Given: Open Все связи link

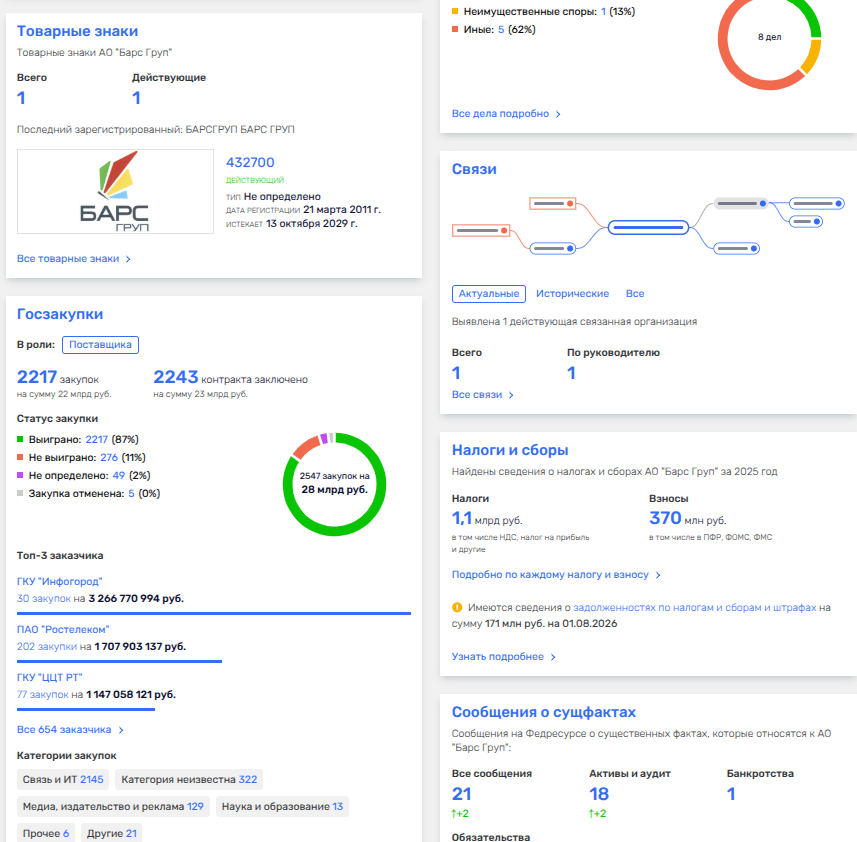Looking at the screenshot, I should pyautogui.click(x=477, y=394).
